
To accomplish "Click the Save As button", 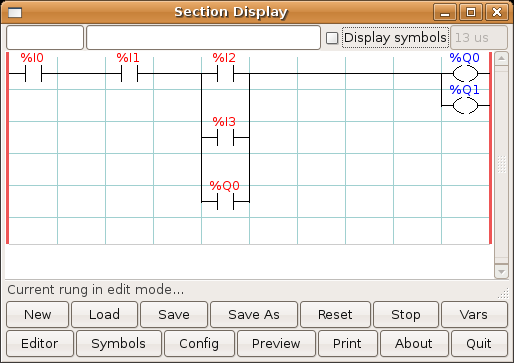I will click(254, 314).
